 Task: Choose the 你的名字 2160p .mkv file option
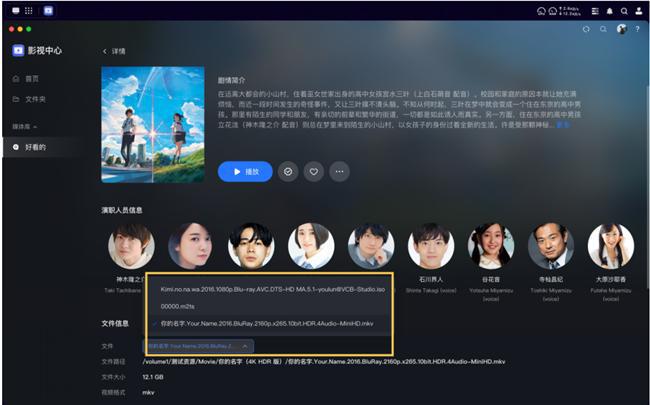pyautogui.click(x=268, y=324)
